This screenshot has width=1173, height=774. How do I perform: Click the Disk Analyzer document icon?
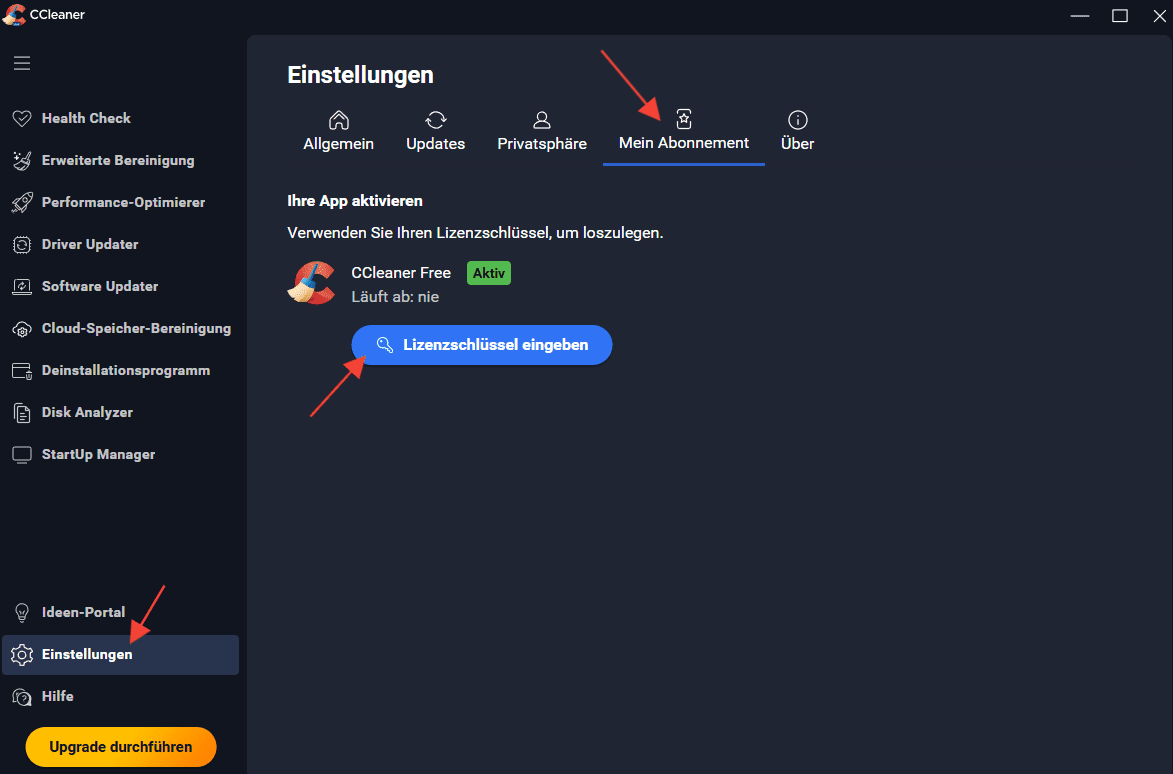click(22, 413)
